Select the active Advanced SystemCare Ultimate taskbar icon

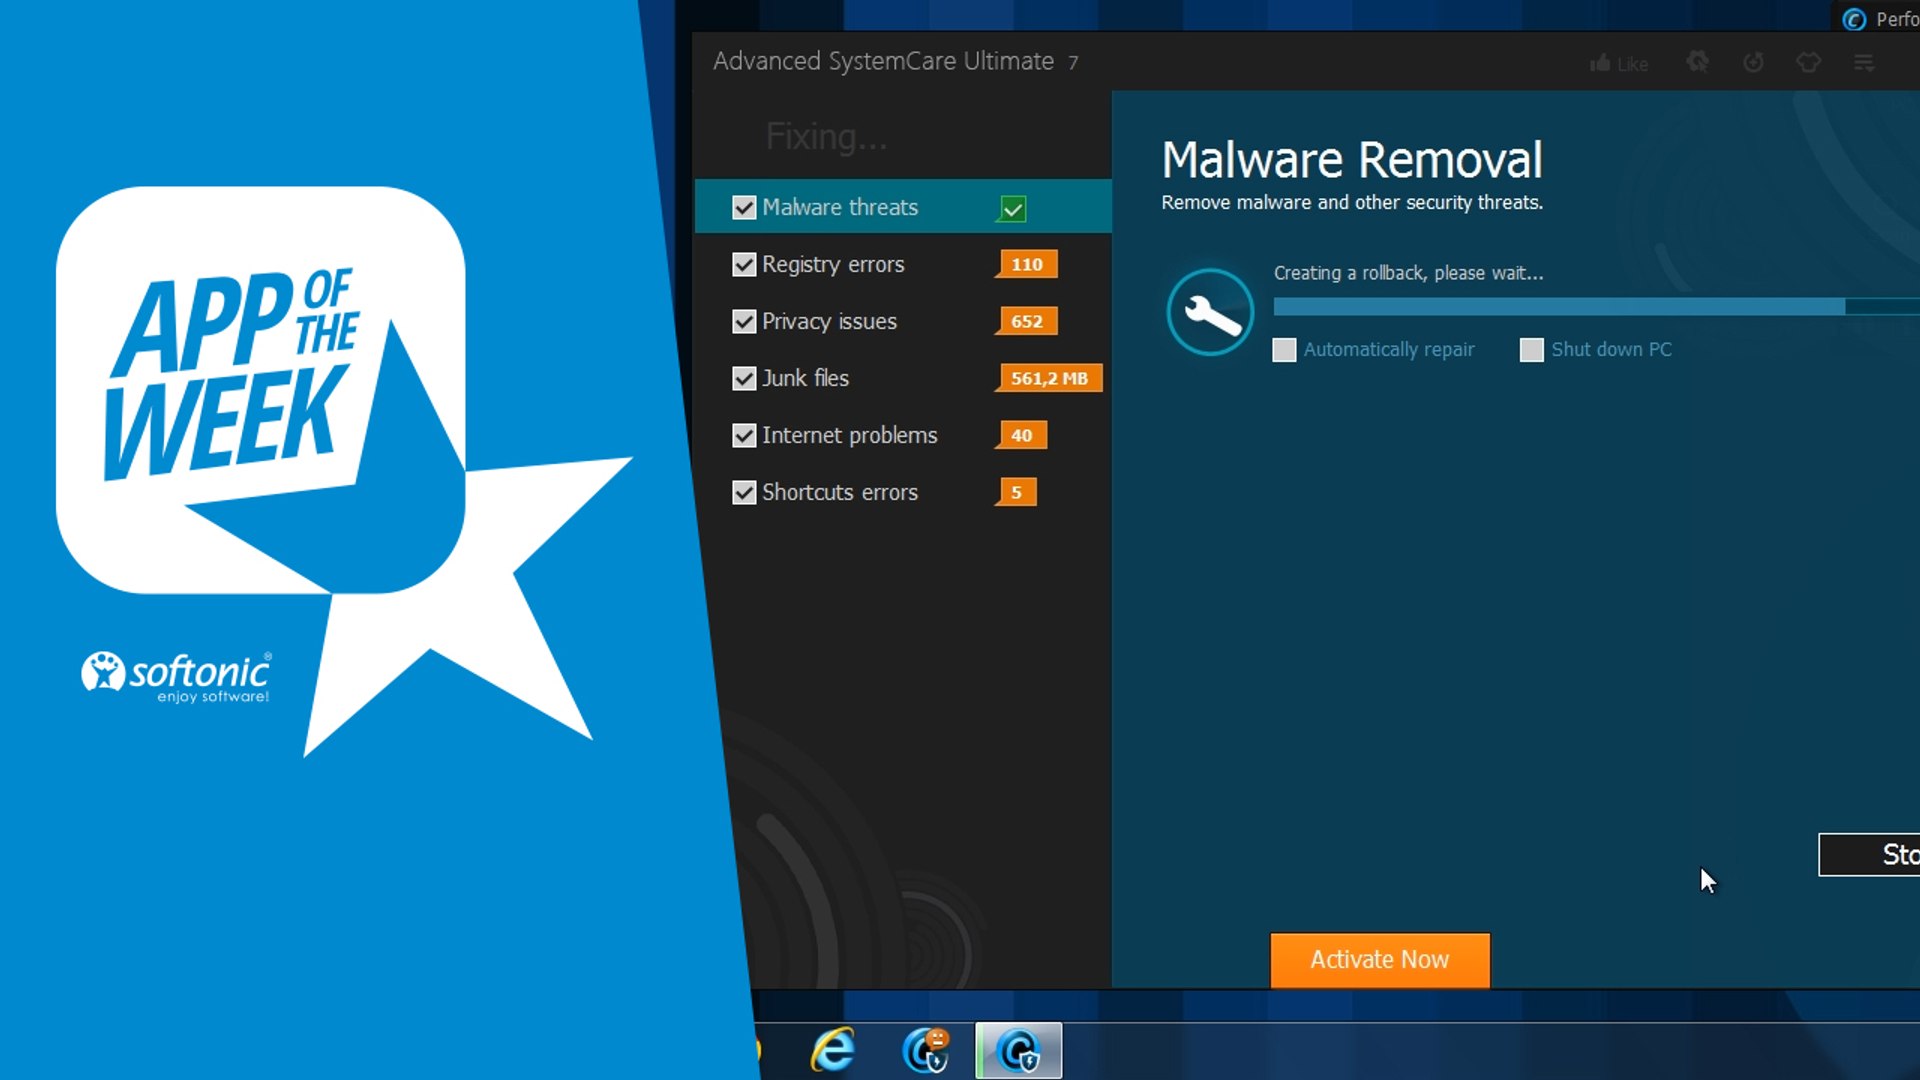point(1020,1051)
